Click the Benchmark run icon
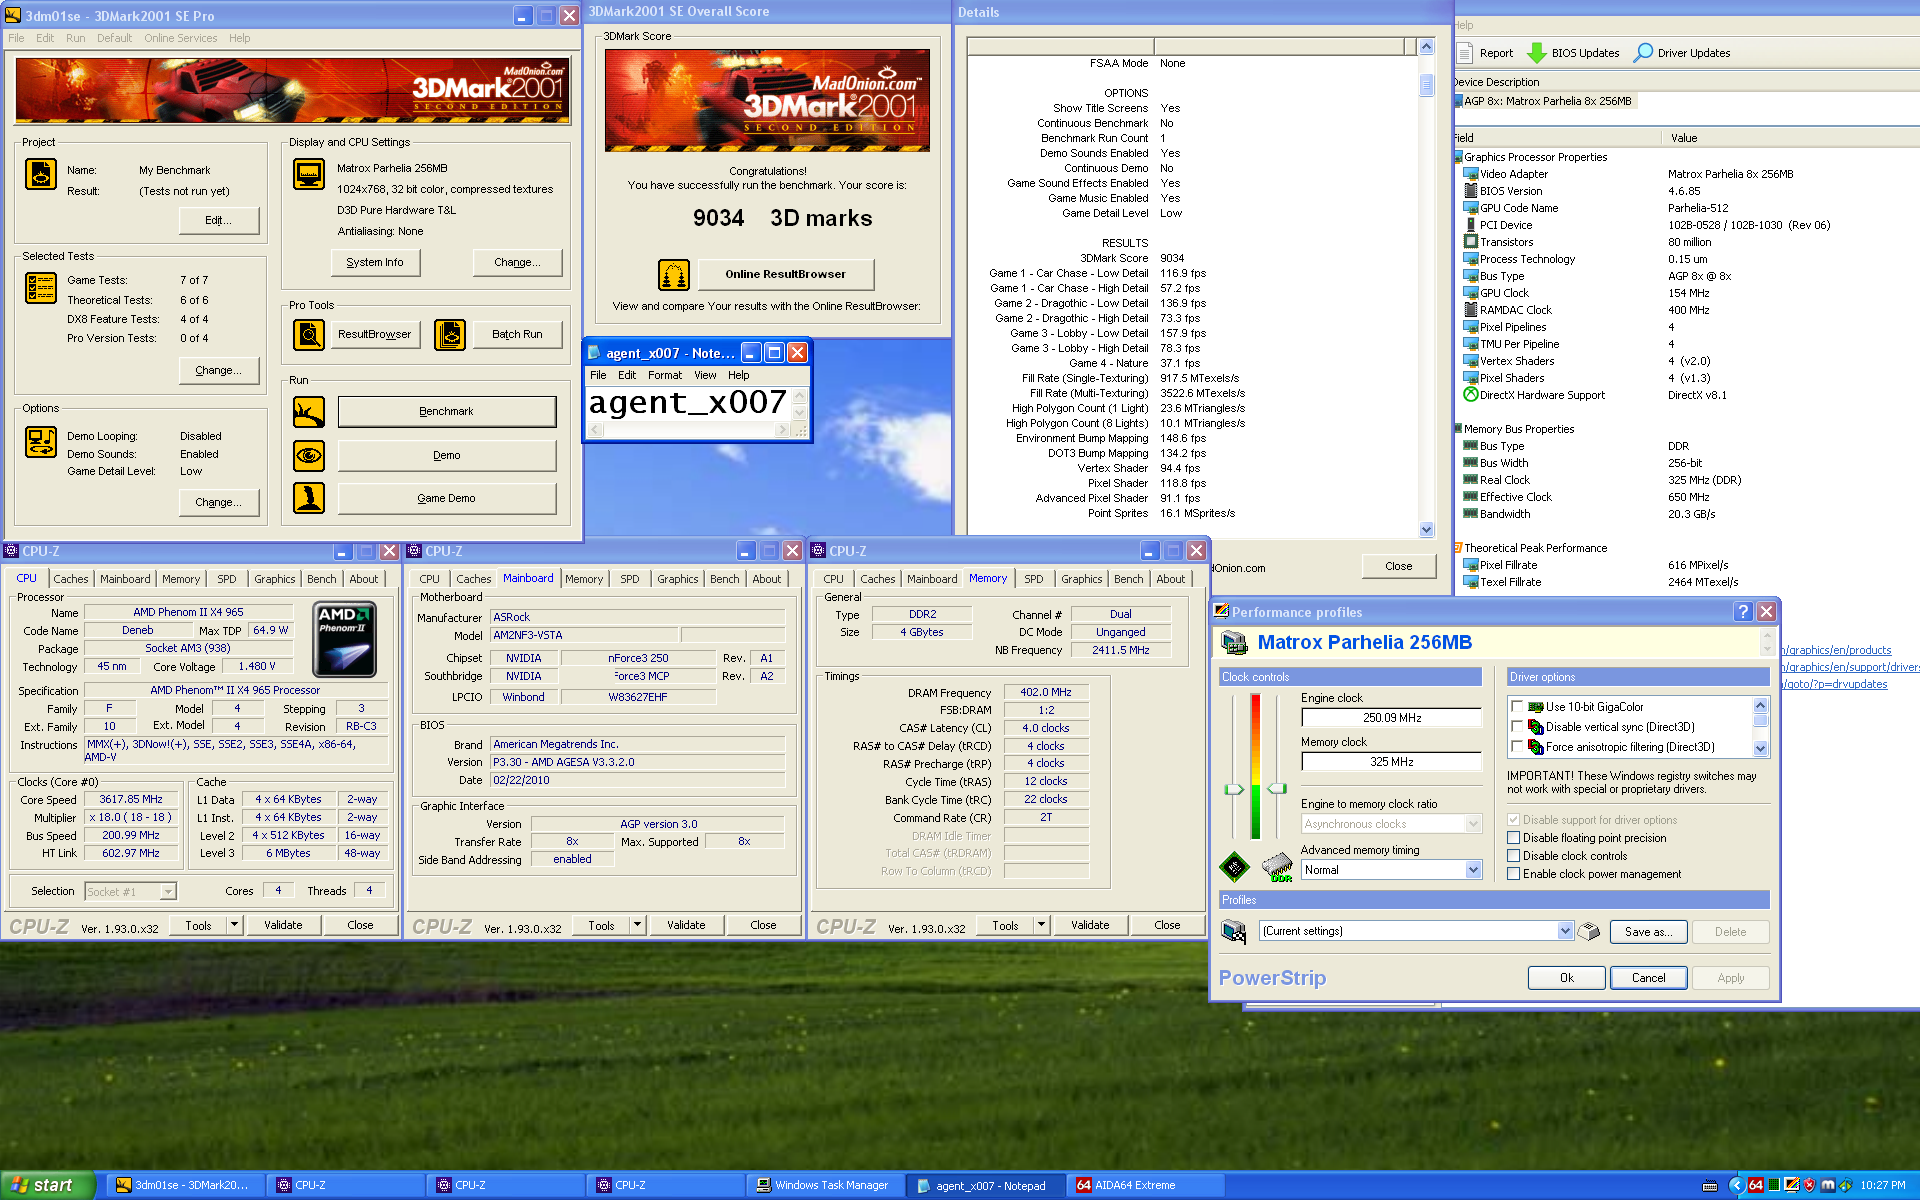Image resolution: width=1920 pixels, height=1200 pixels. tap(309, 411)
